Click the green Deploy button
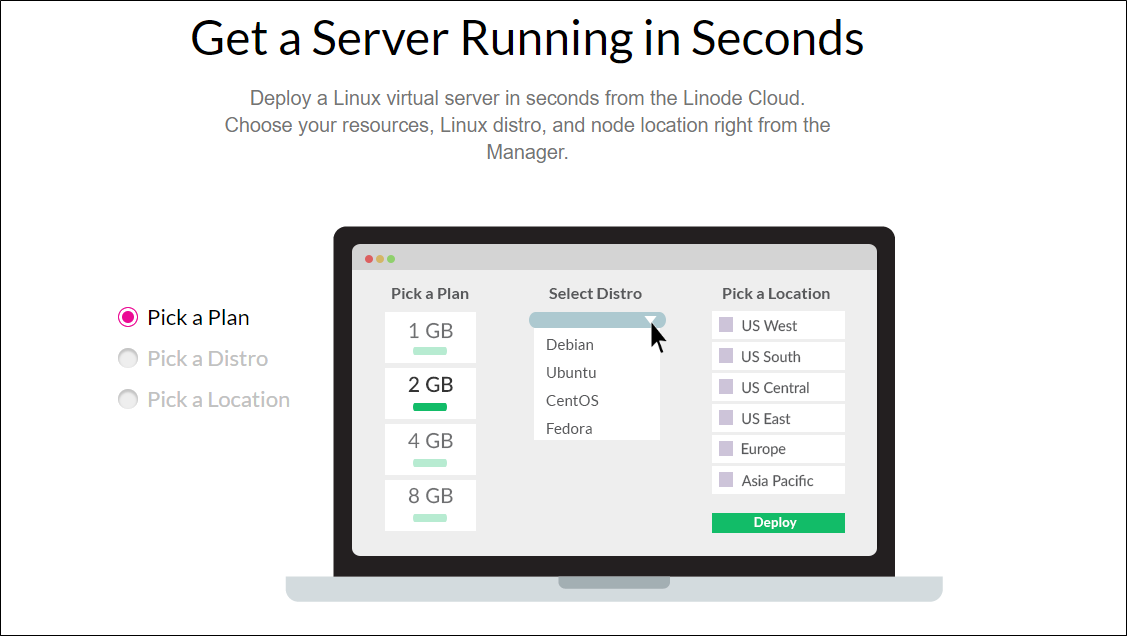The image size is (1127, 636). (x=777, y=522)
